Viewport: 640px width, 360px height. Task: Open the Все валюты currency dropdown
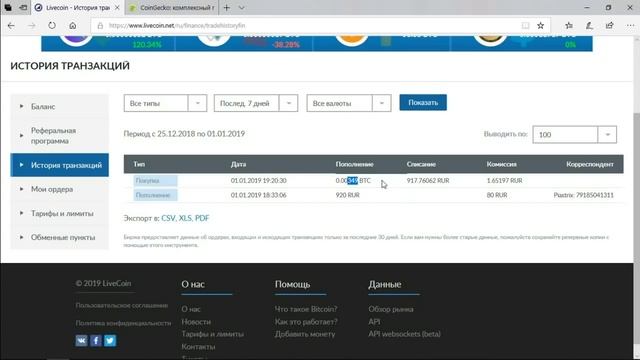349,103
